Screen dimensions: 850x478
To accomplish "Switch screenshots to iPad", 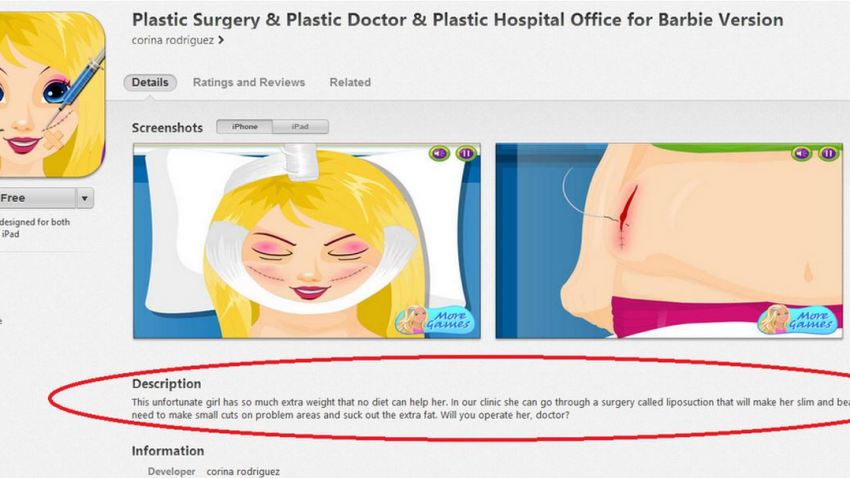I will 300,127.
